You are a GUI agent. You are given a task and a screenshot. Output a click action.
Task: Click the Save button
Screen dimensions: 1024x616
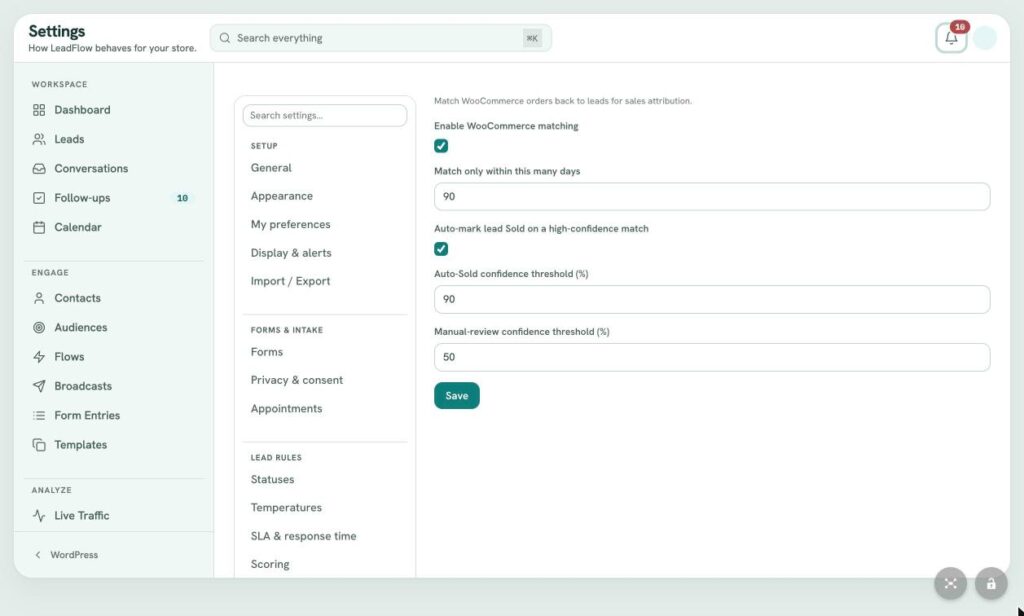[456, 395]
